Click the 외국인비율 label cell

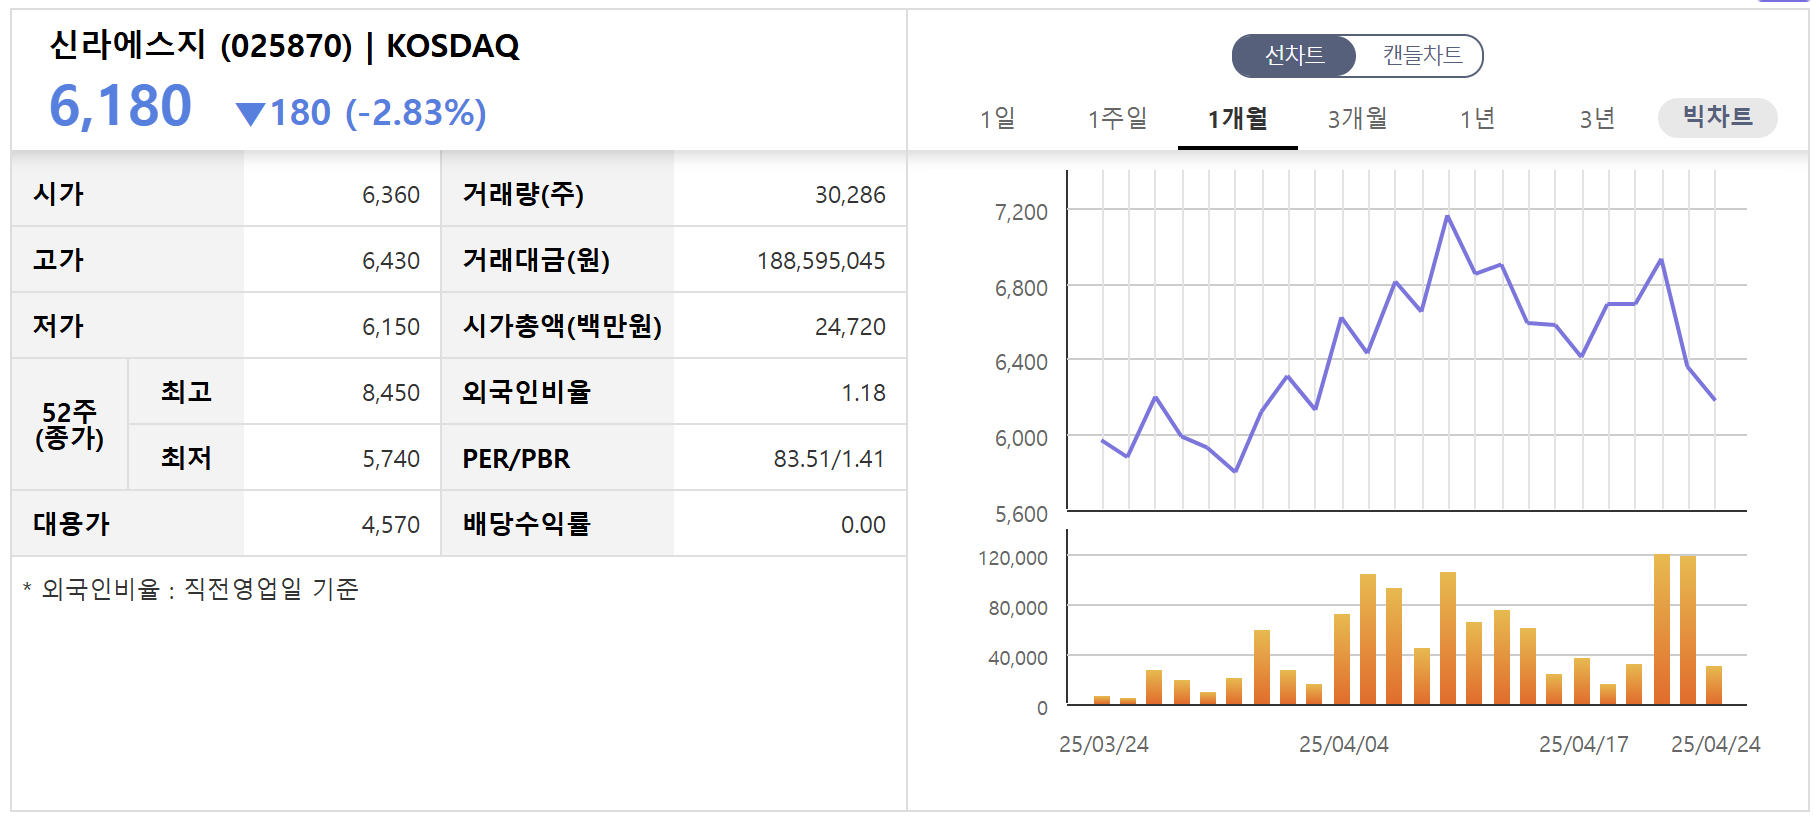(557, 392)
